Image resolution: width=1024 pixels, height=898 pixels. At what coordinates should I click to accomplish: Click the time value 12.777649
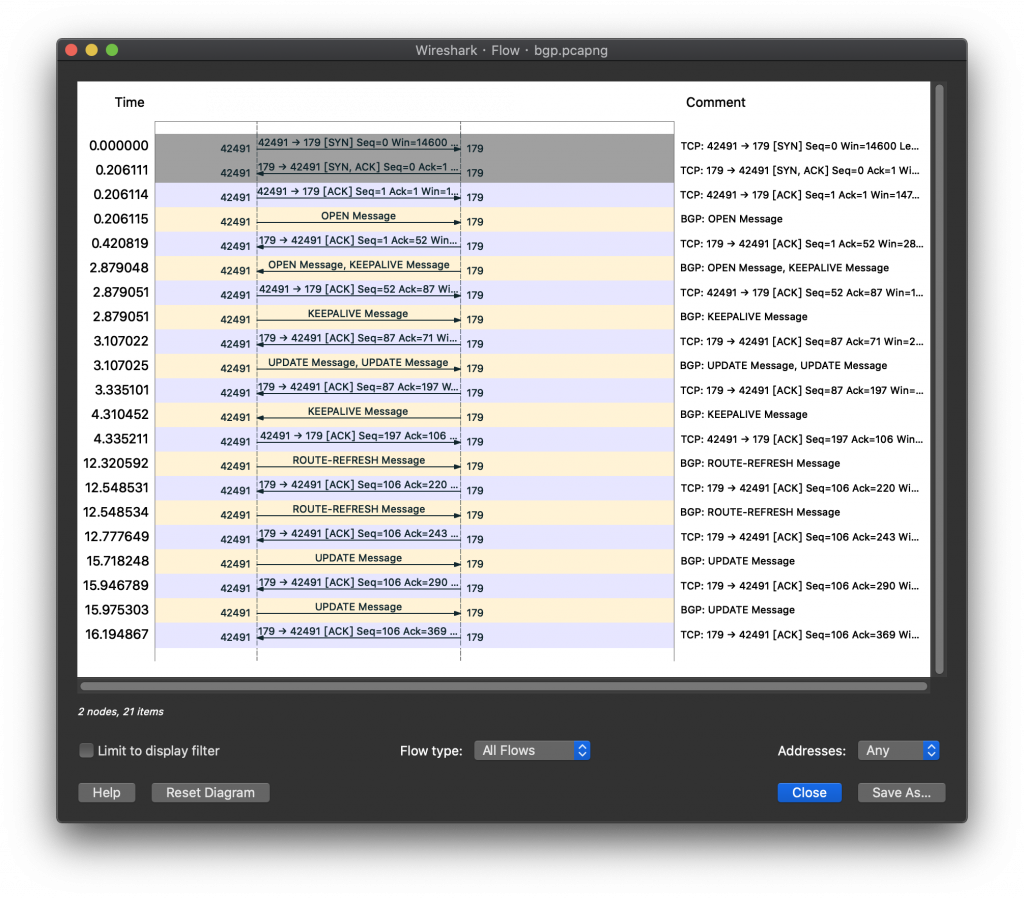pyautogui.click(x=117, y=537)
